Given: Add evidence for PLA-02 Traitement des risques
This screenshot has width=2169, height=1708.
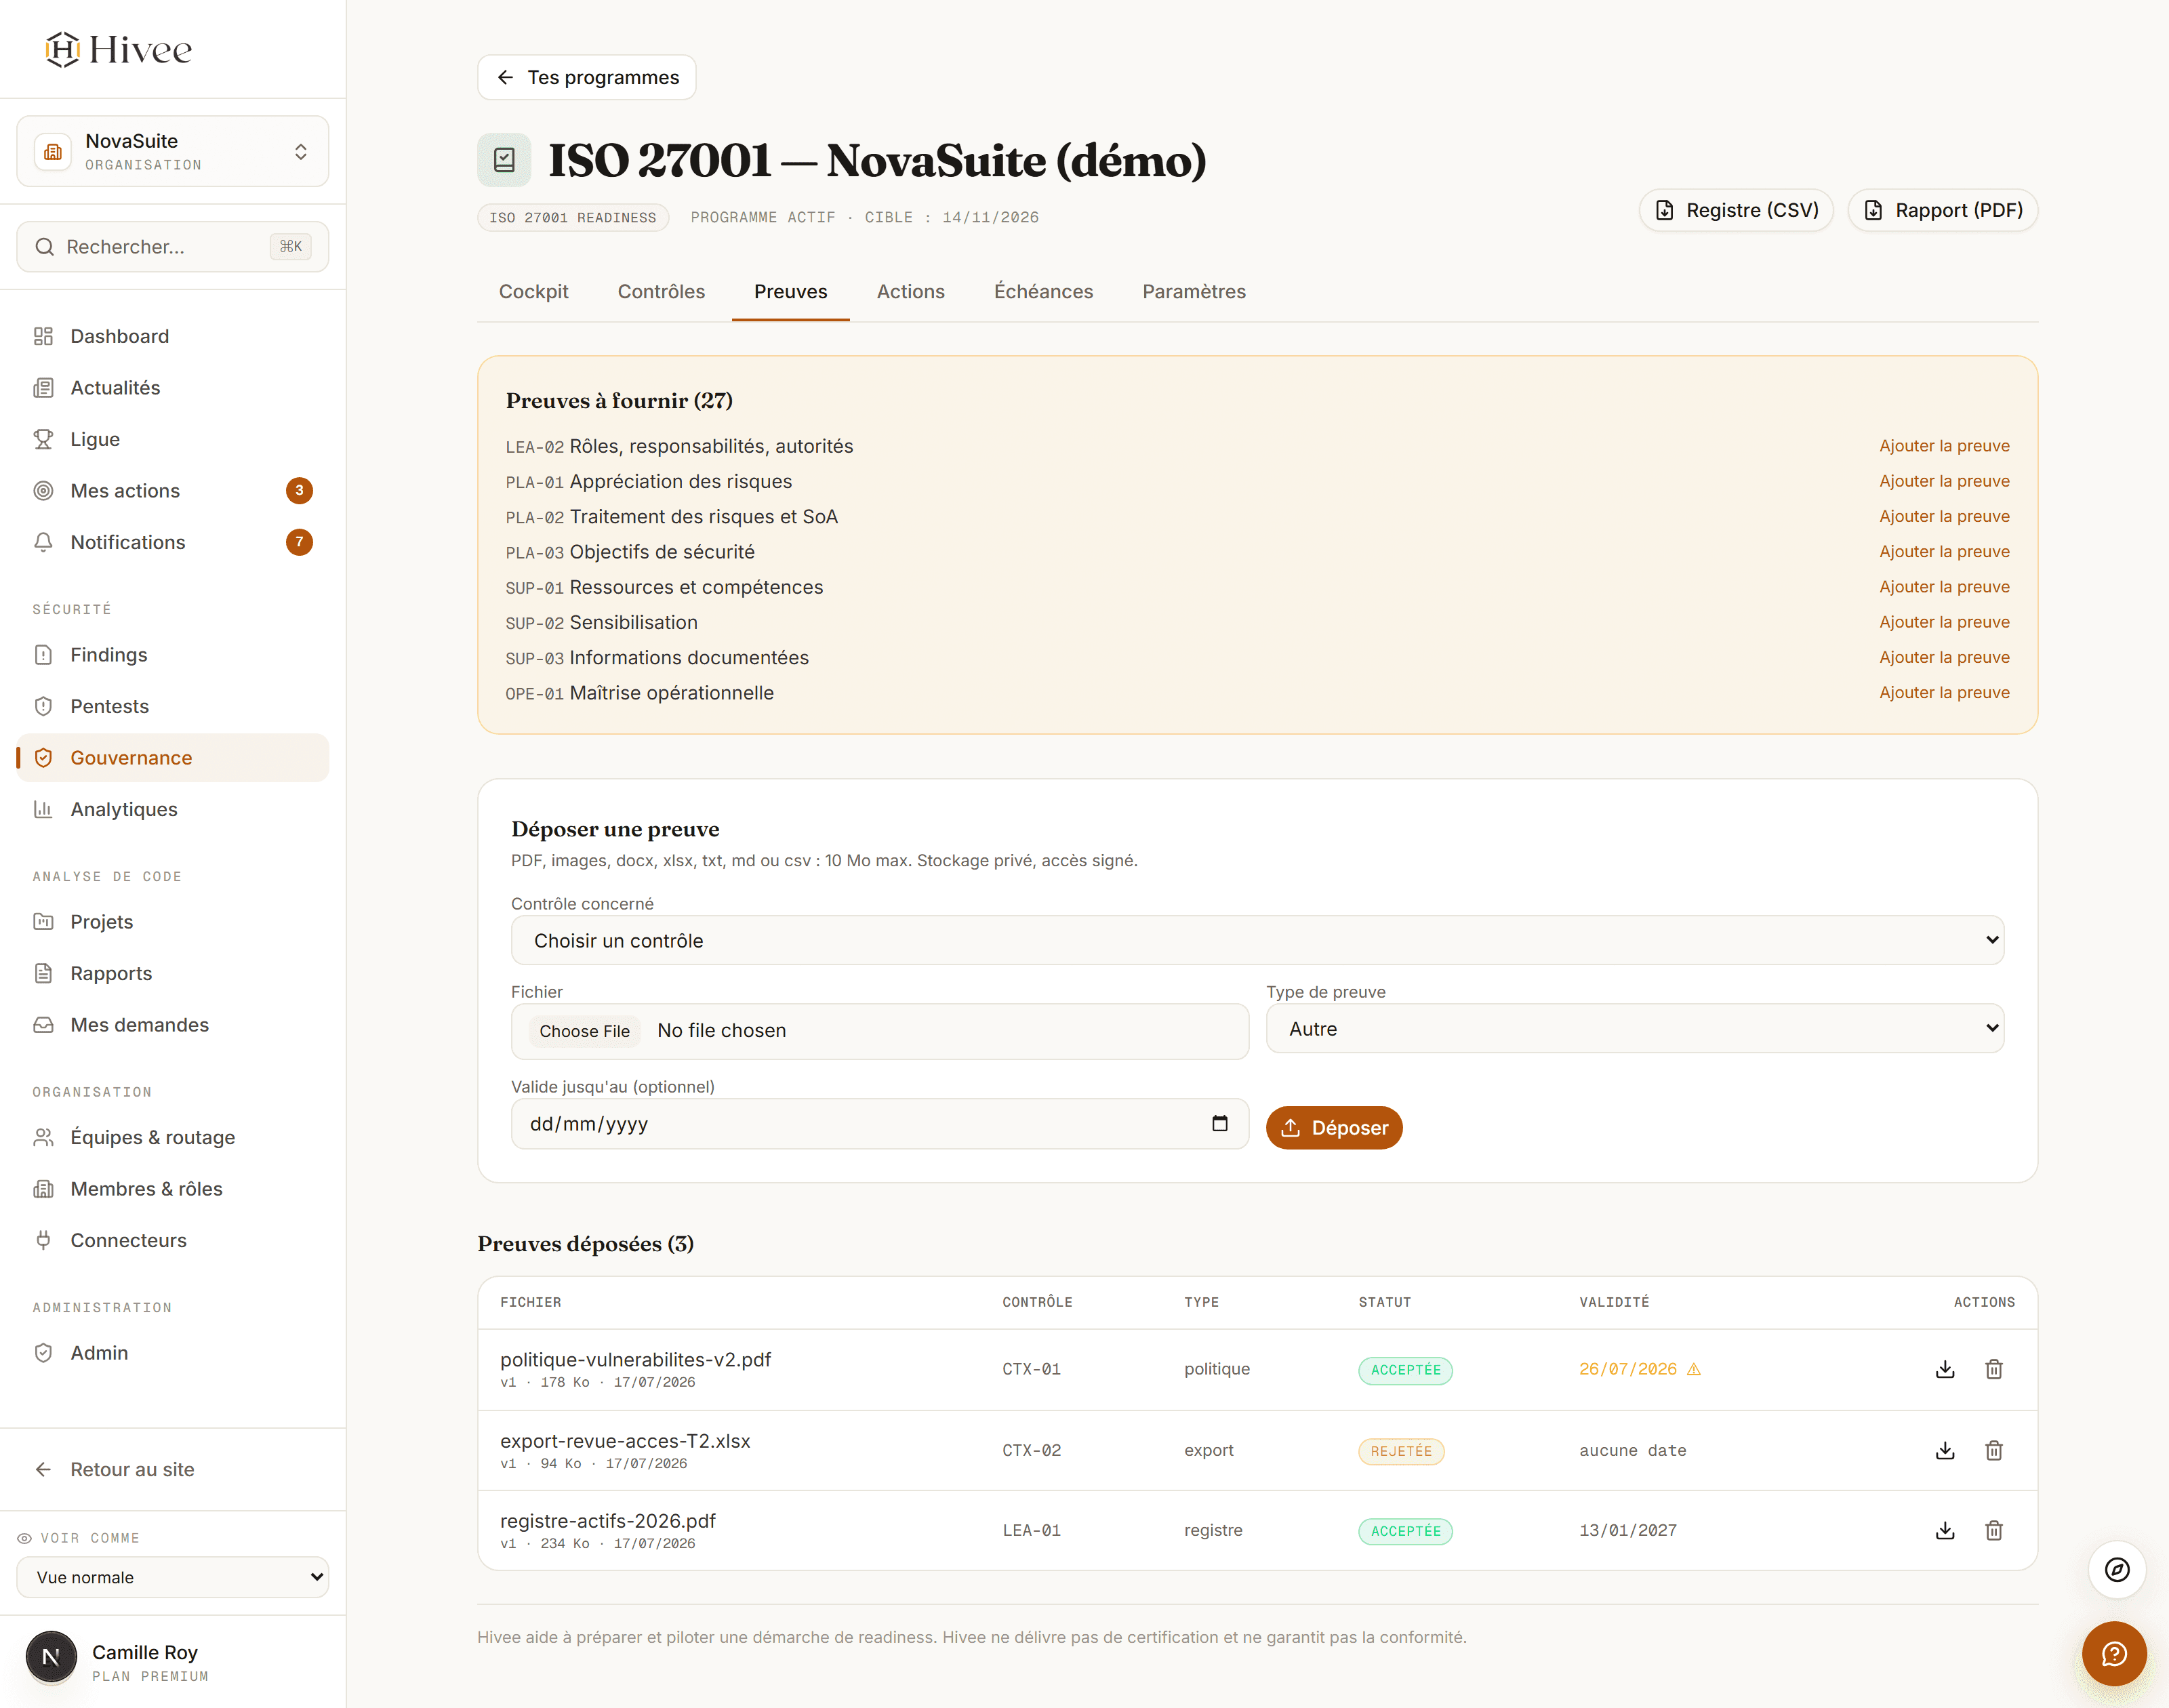Looking at the screenshot, I should click(x=1944, y=516).
